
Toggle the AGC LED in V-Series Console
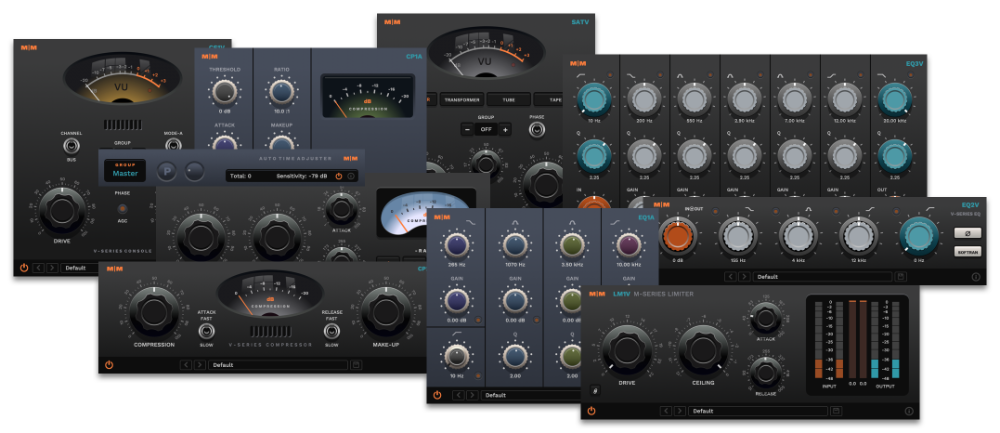coord(122,209)
